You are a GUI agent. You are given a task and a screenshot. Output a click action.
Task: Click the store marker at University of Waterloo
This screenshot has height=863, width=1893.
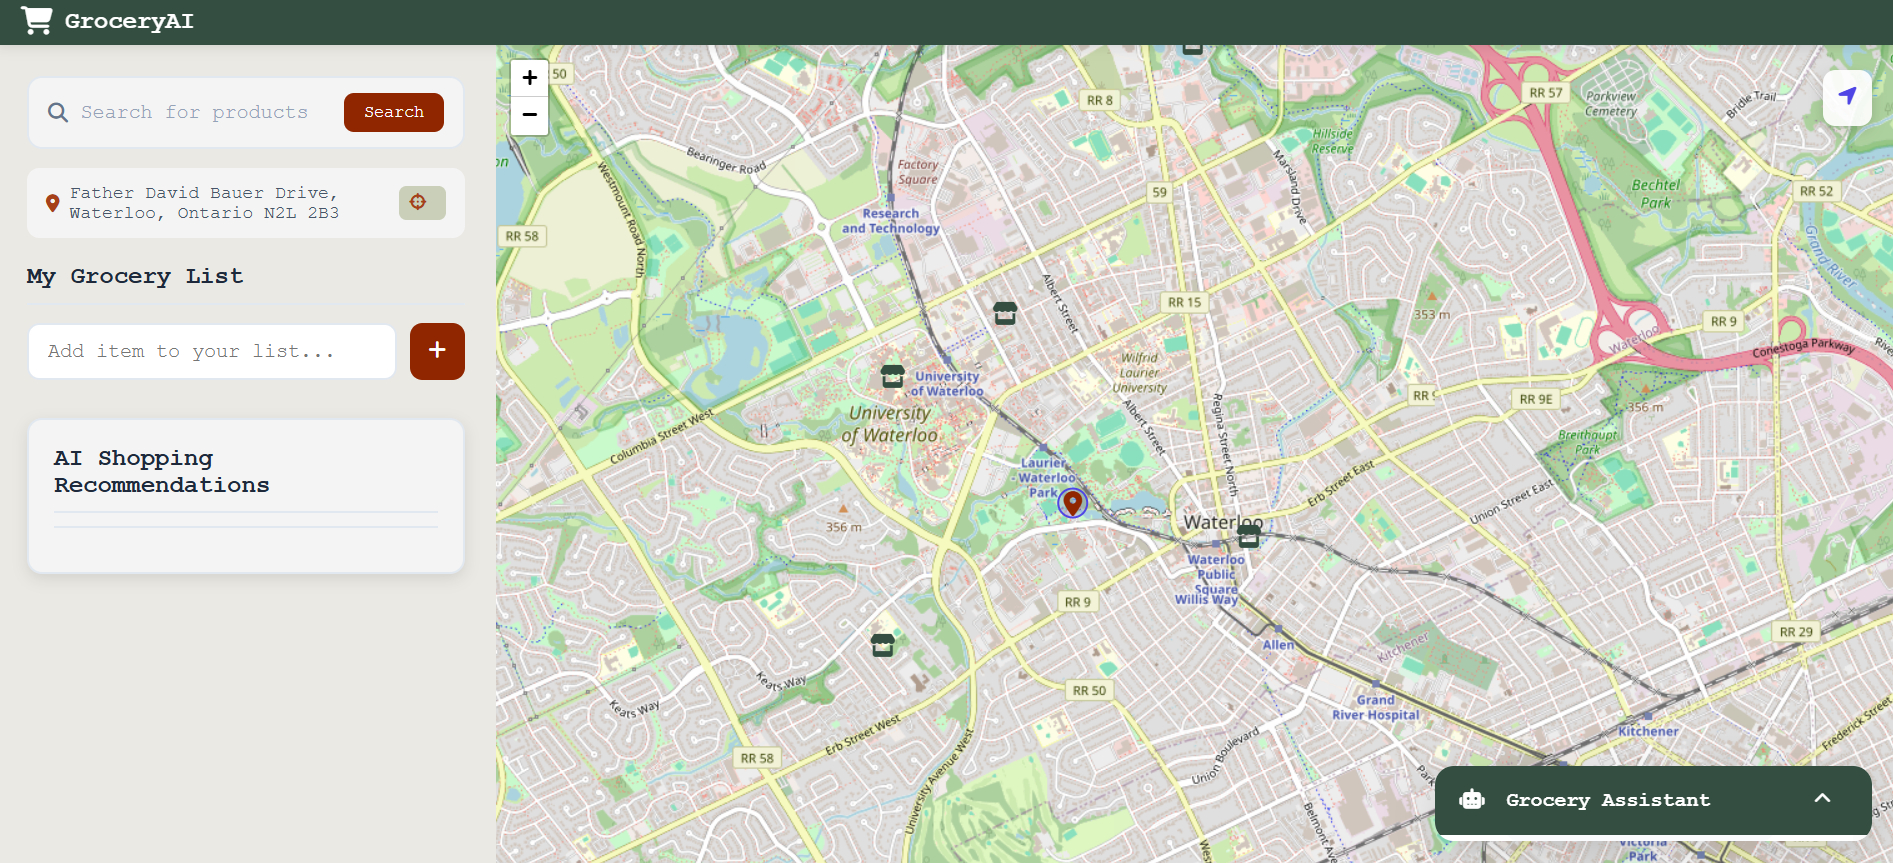point(893,376)
